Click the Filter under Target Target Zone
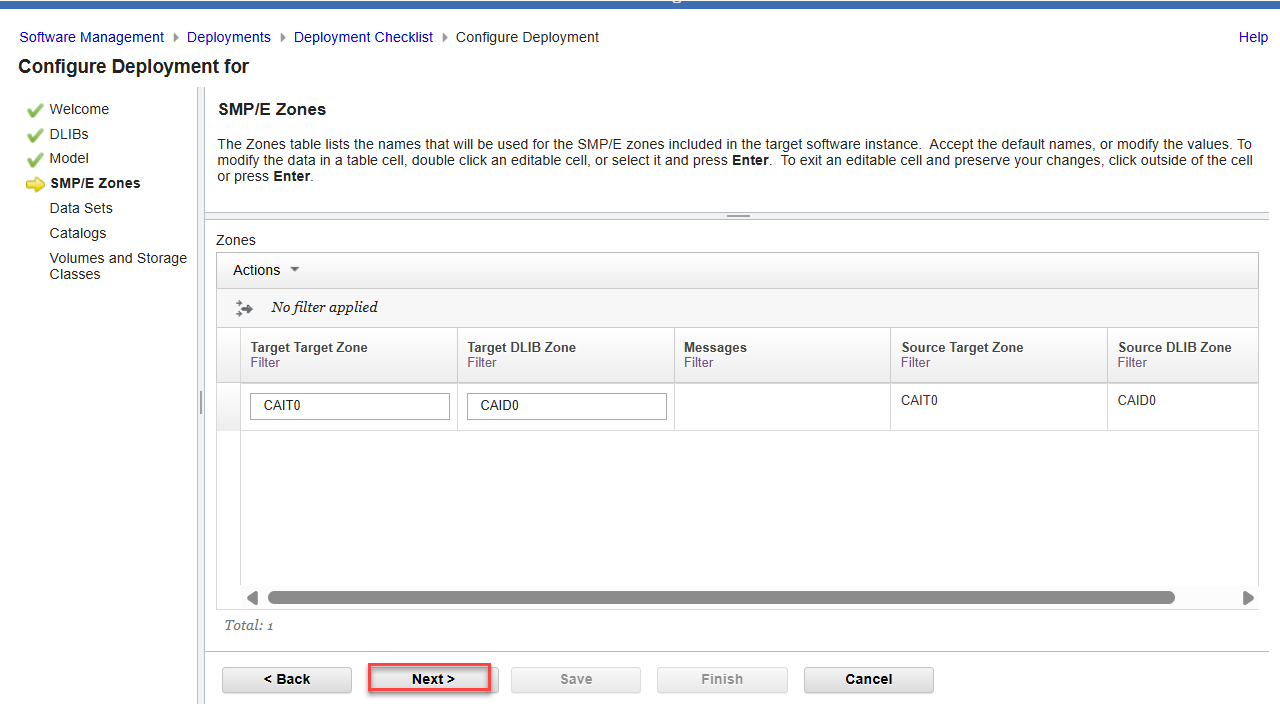The height and width of the screenshot is (704, 1280). [x=265, y=363]
